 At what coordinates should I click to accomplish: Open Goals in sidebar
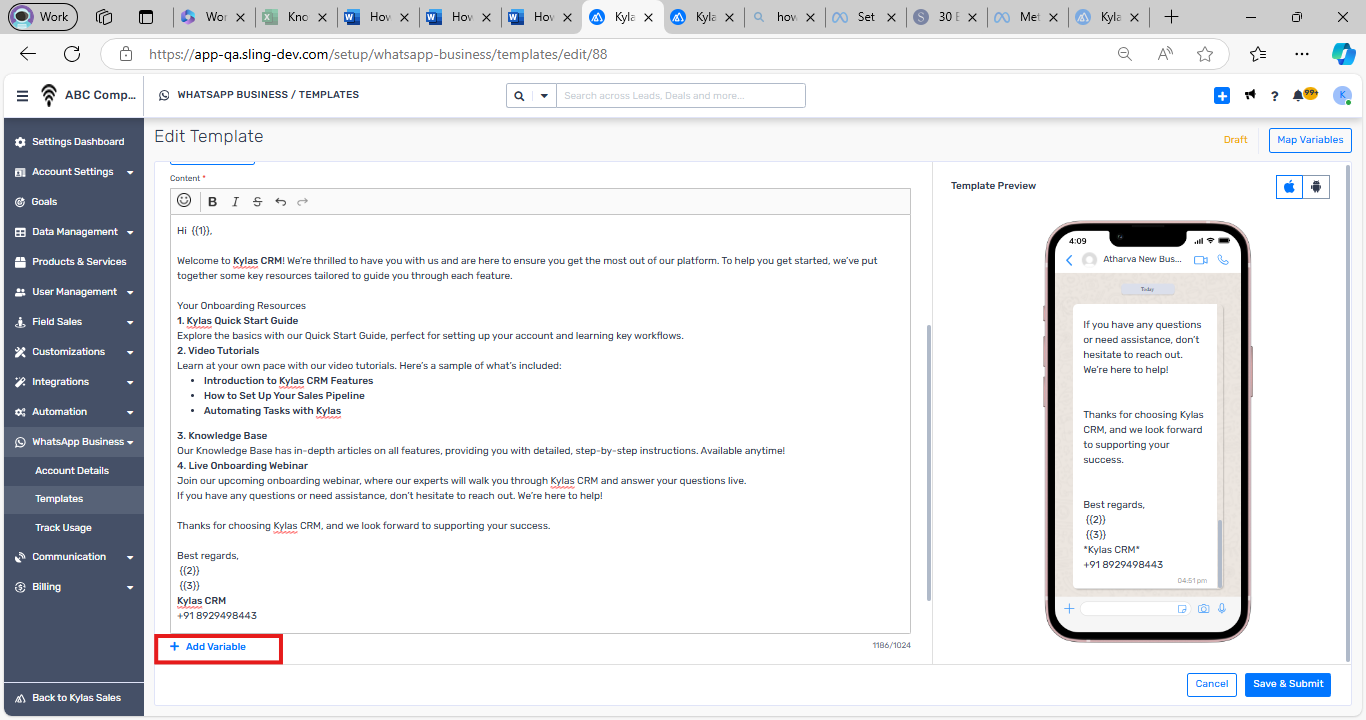tap(74, 202)
